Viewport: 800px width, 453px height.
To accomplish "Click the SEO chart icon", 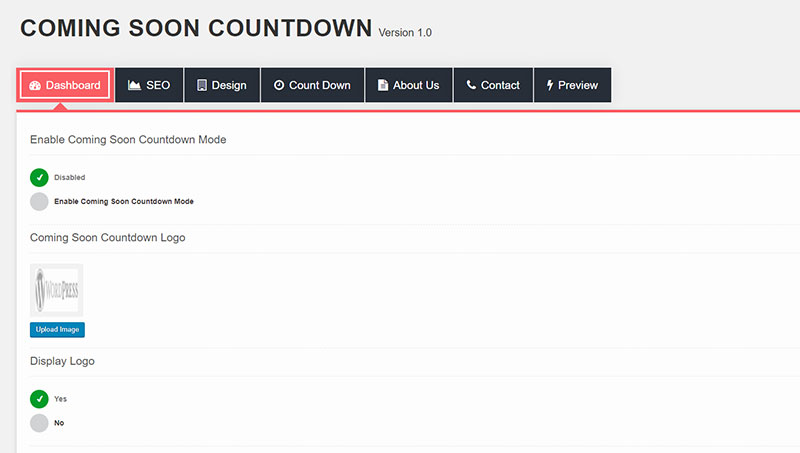I will coord(134,85).
